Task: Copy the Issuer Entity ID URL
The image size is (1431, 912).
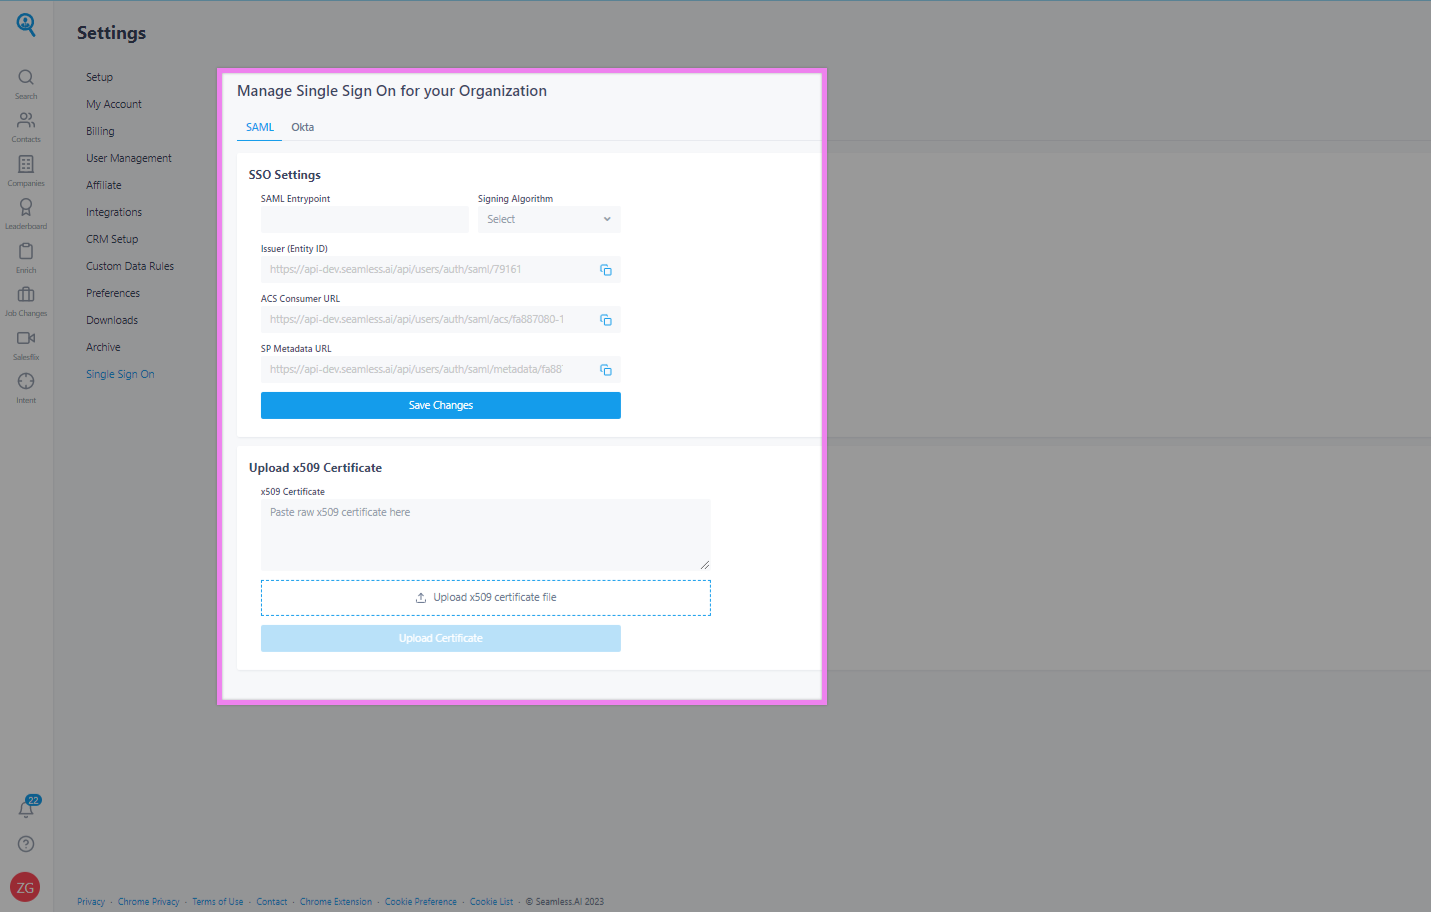Action: 605,270
